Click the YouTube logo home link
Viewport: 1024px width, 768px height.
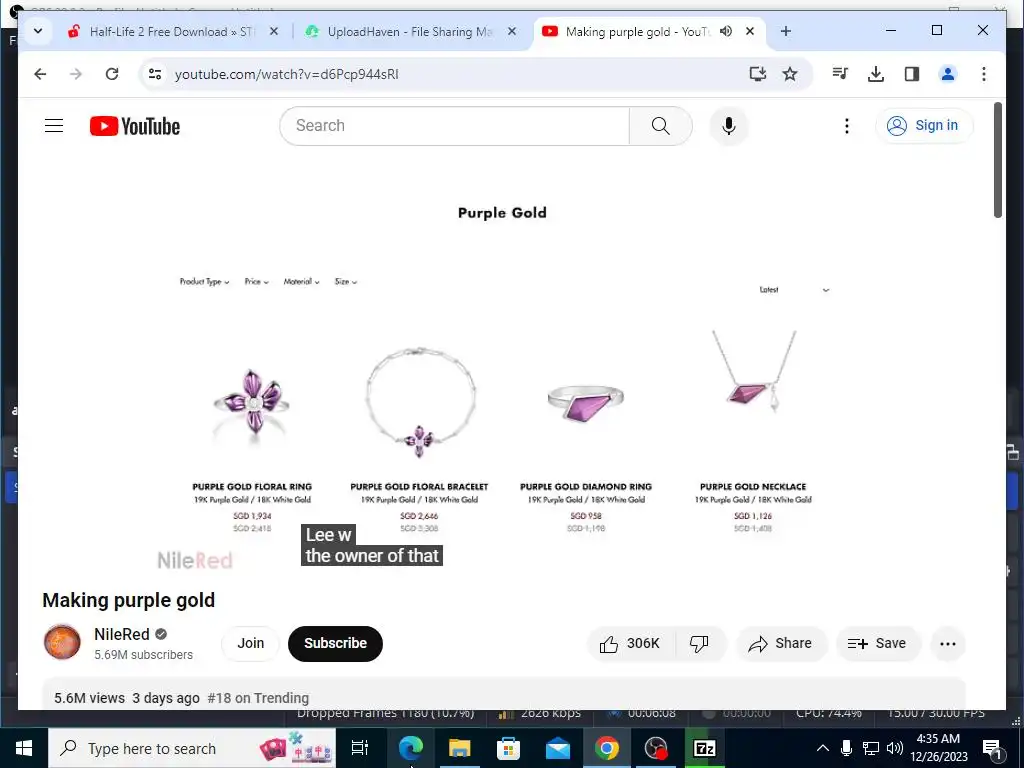tap(135, 126)
